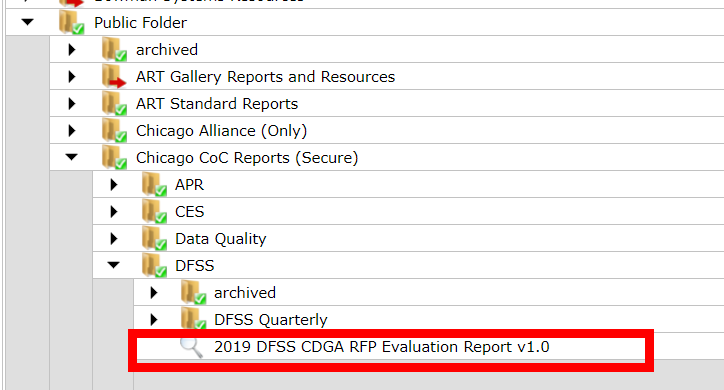Click the Public Folder folder icon
The width and height of the screenshot is (724, 390).
click(x=71, y=22)
